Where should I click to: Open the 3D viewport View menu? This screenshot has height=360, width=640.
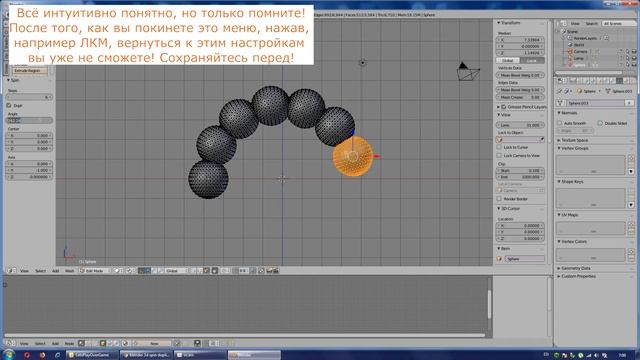click(x=24, y=271)
